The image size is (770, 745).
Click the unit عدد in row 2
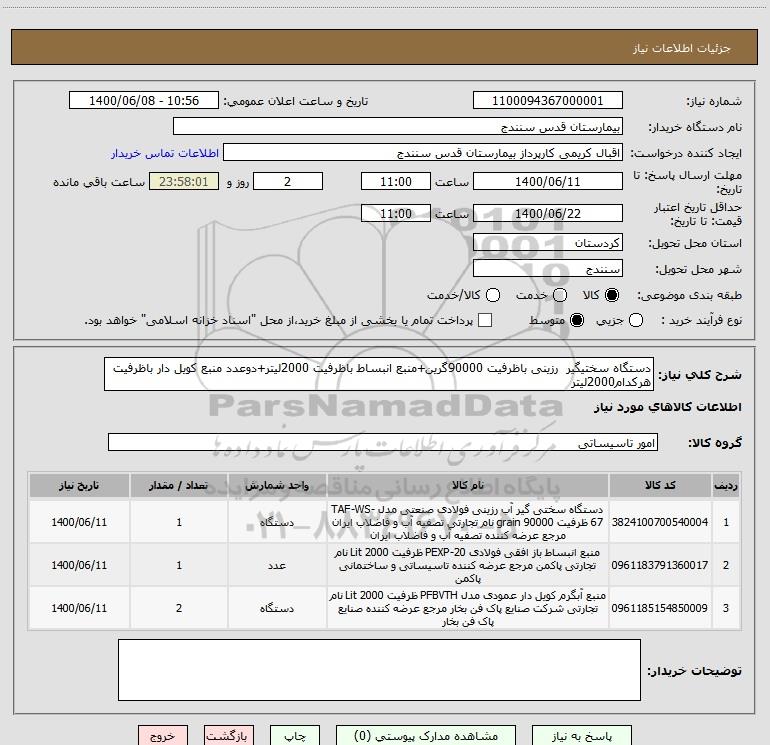tap(277, 565)
